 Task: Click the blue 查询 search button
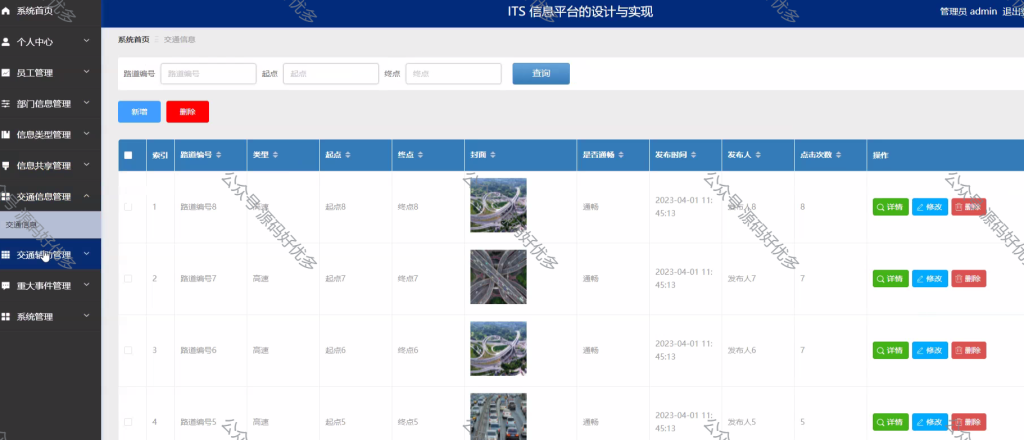pos(541,74)
